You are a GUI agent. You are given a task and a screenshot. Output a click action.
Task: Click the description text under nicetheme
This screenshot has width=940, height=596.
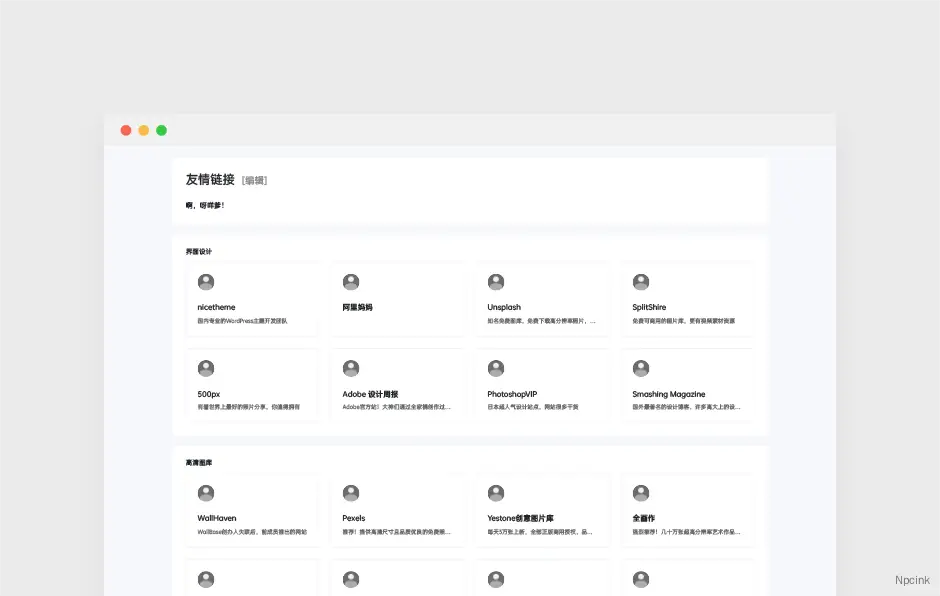242,321
